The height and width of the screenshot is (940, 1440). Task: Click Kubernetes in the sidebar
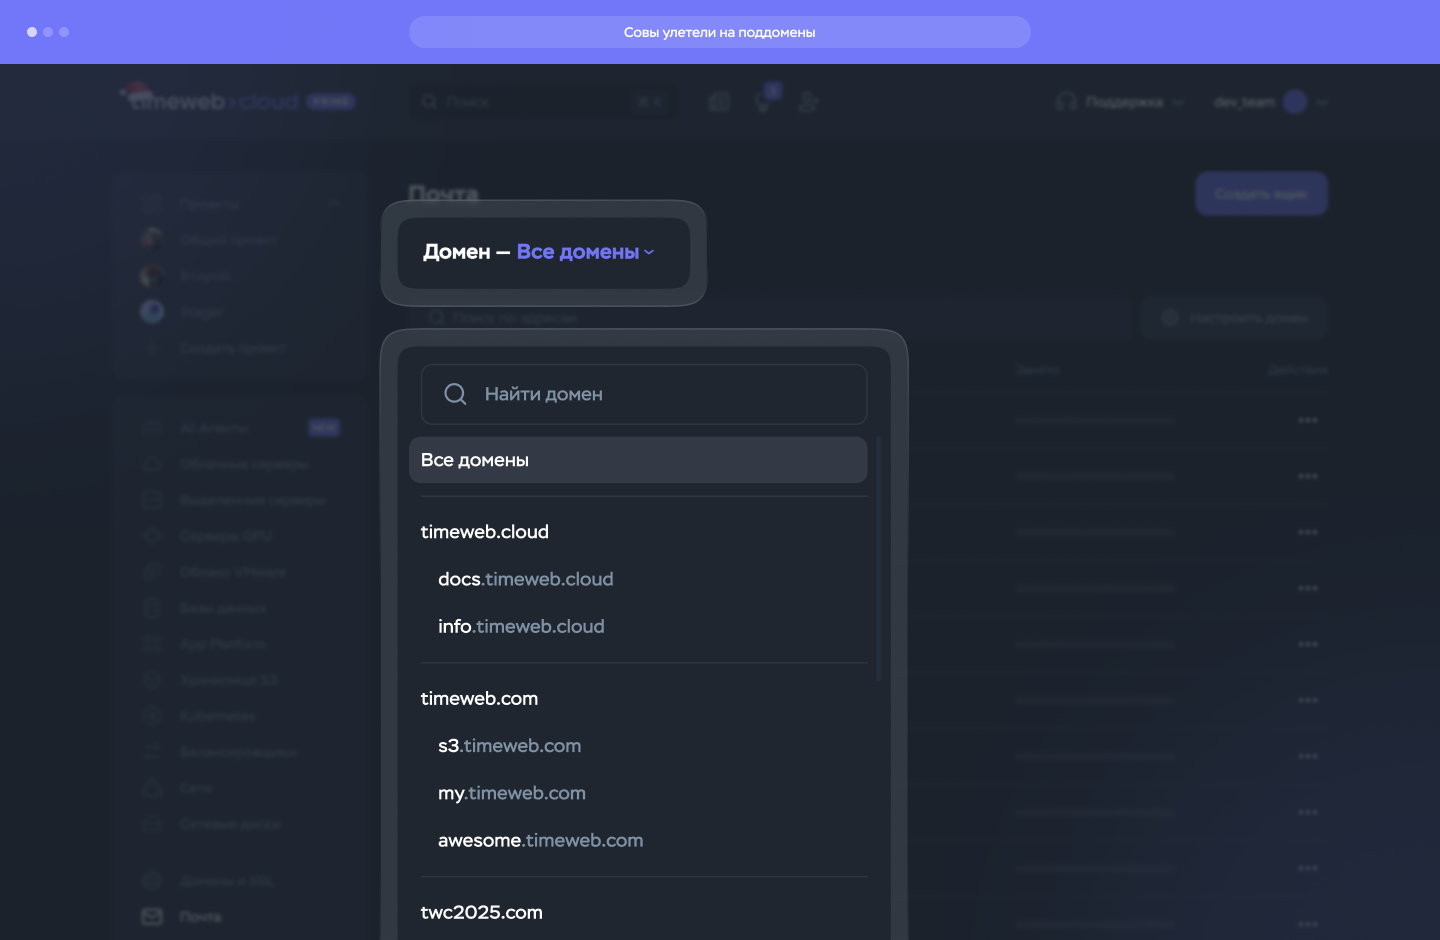tap(217, 716)
